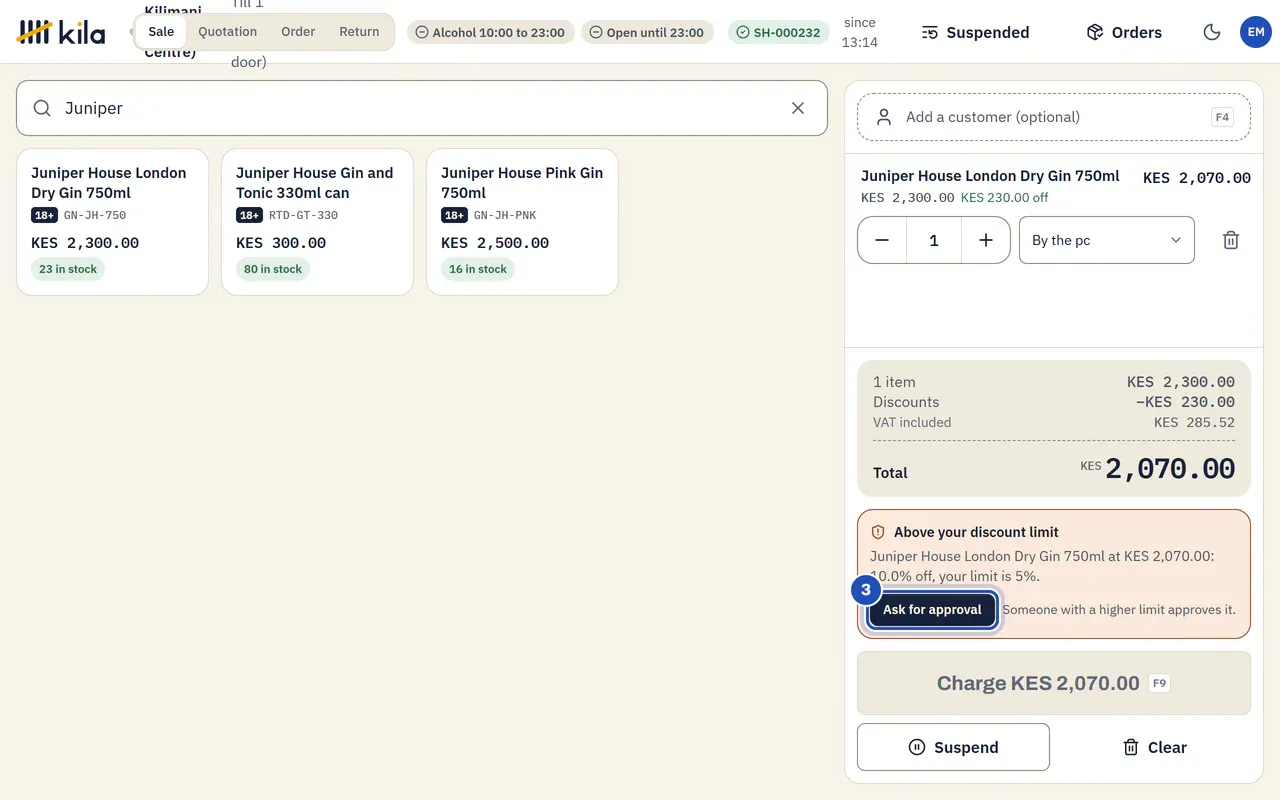Screen dimensions: 1280x800
Task: Increase quantity with plus button
Action: coord(986,240)
